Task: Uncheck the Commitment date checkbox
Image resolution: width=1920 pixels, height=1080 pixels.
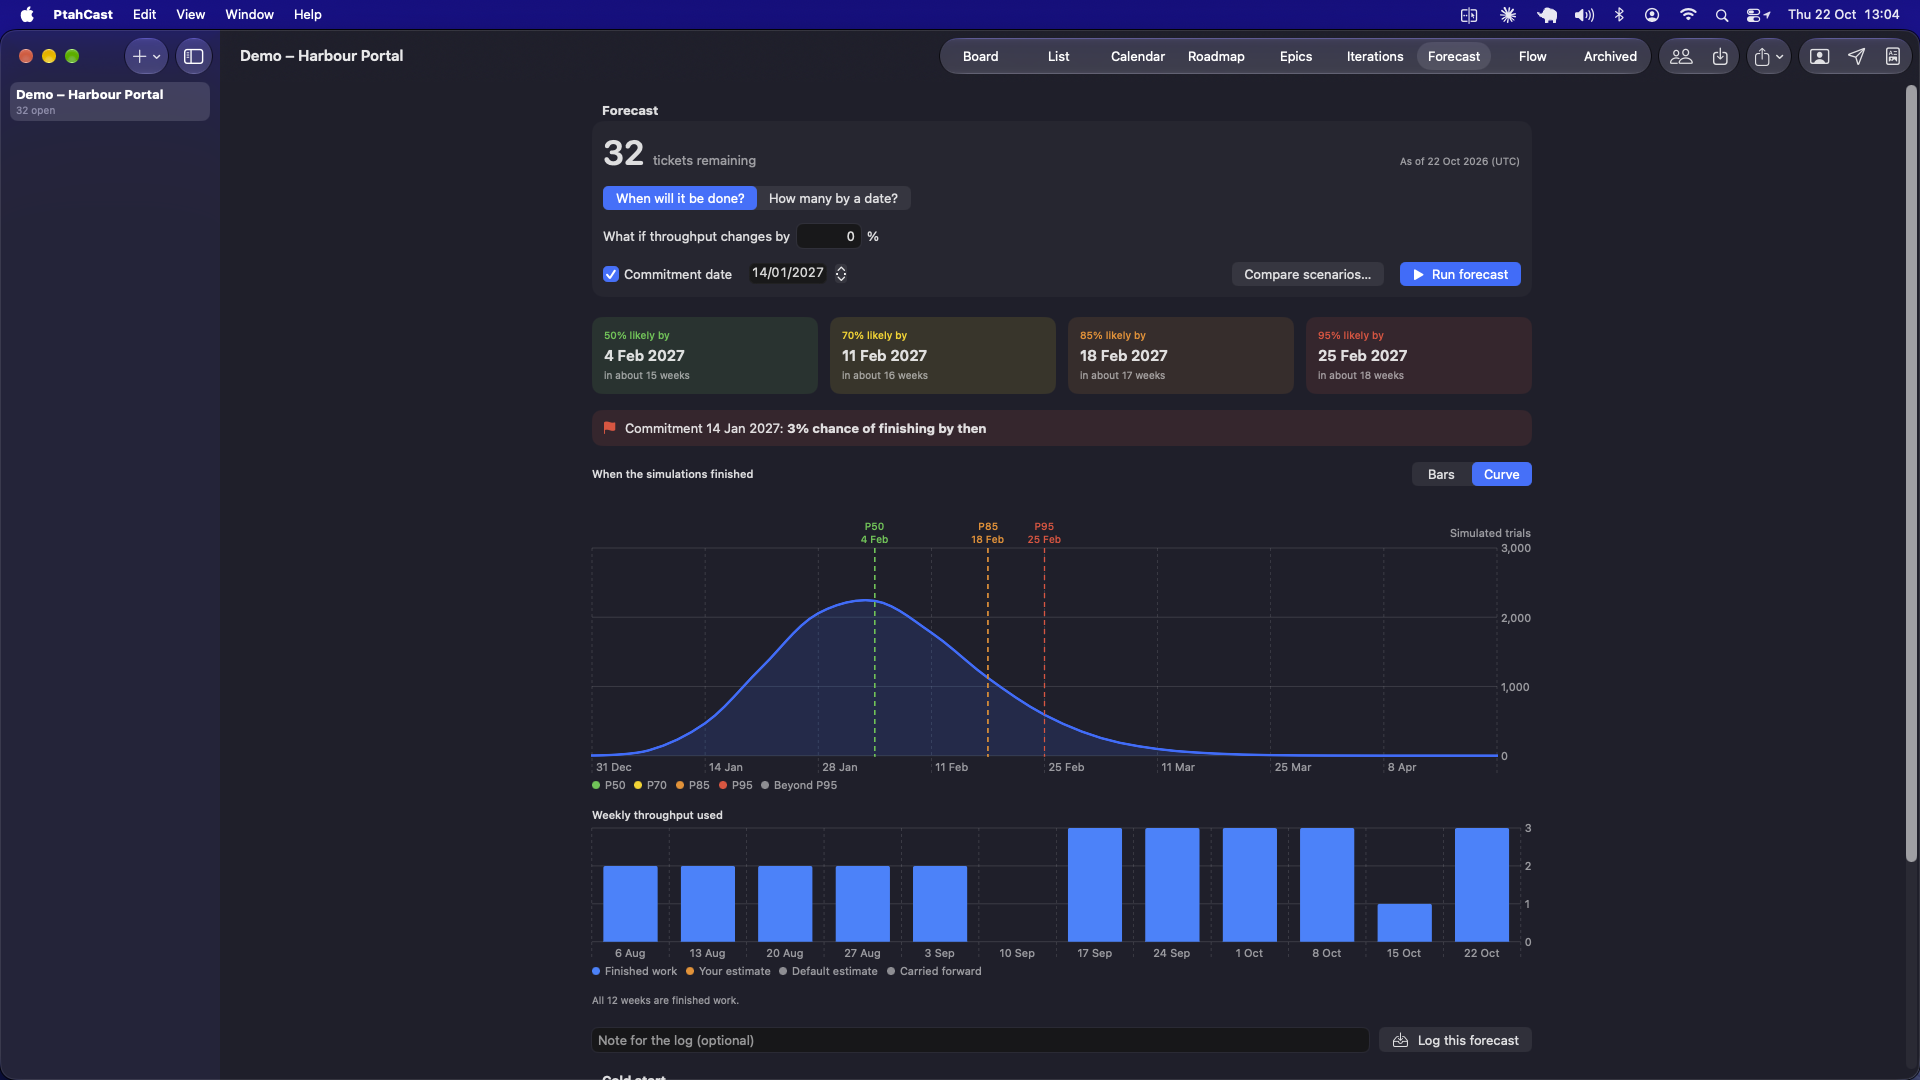Action: [611, 275]
